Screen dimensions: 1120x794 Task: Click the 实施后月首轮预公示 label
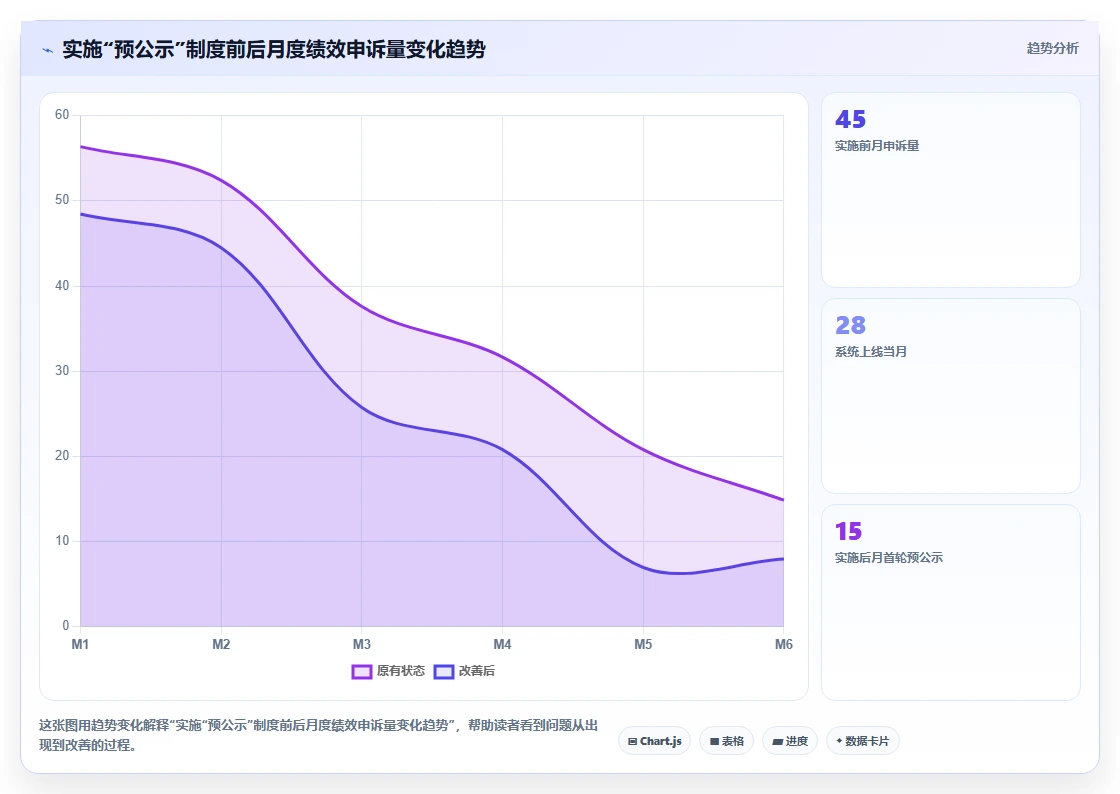point(889,558)
